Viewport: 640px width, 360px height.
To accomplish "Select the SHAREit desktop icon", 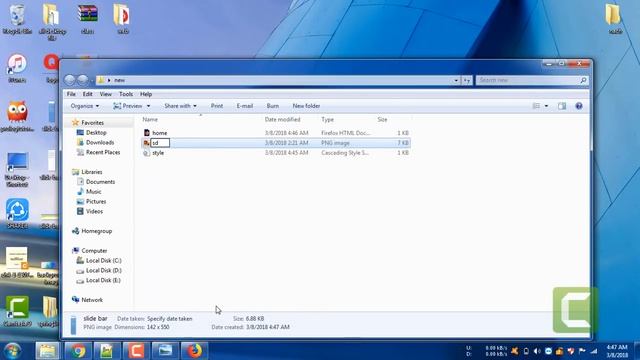I will coord(17,213).
